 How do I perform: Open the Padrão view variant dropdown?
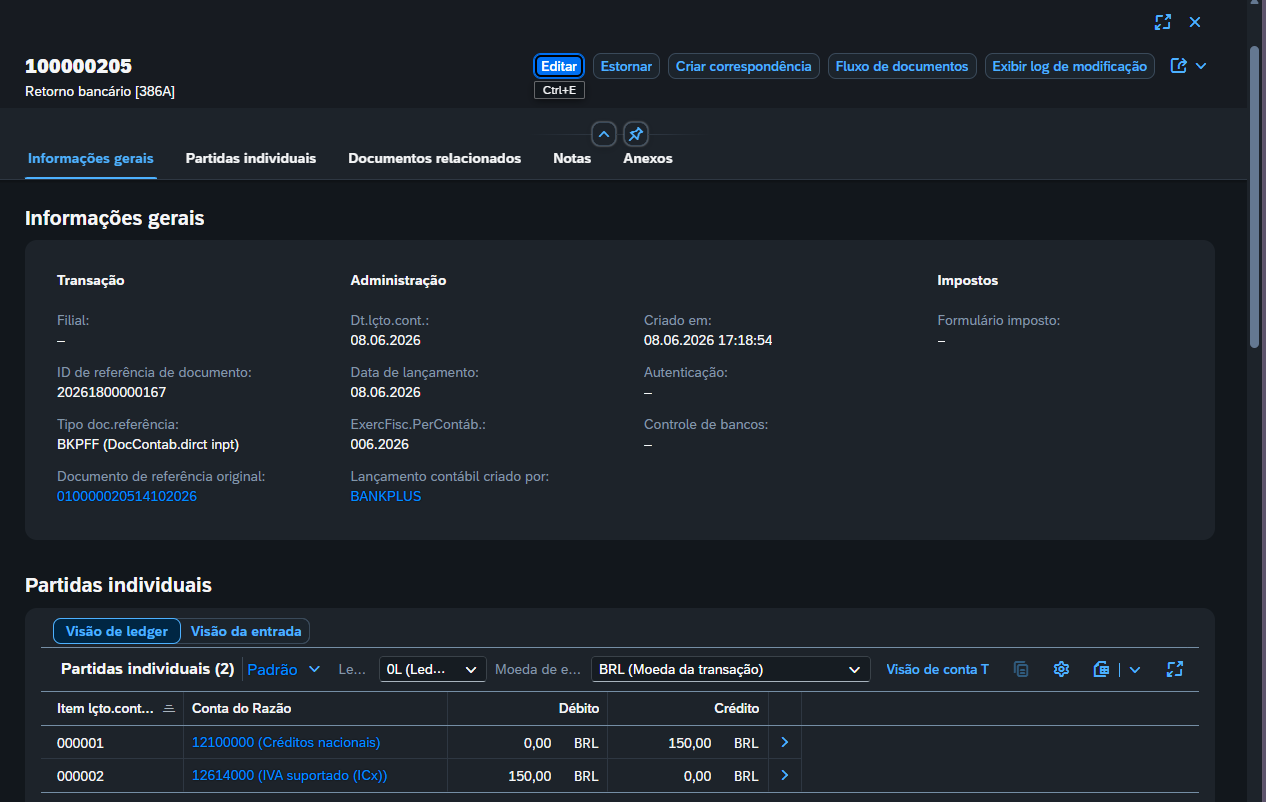point(284,669)
